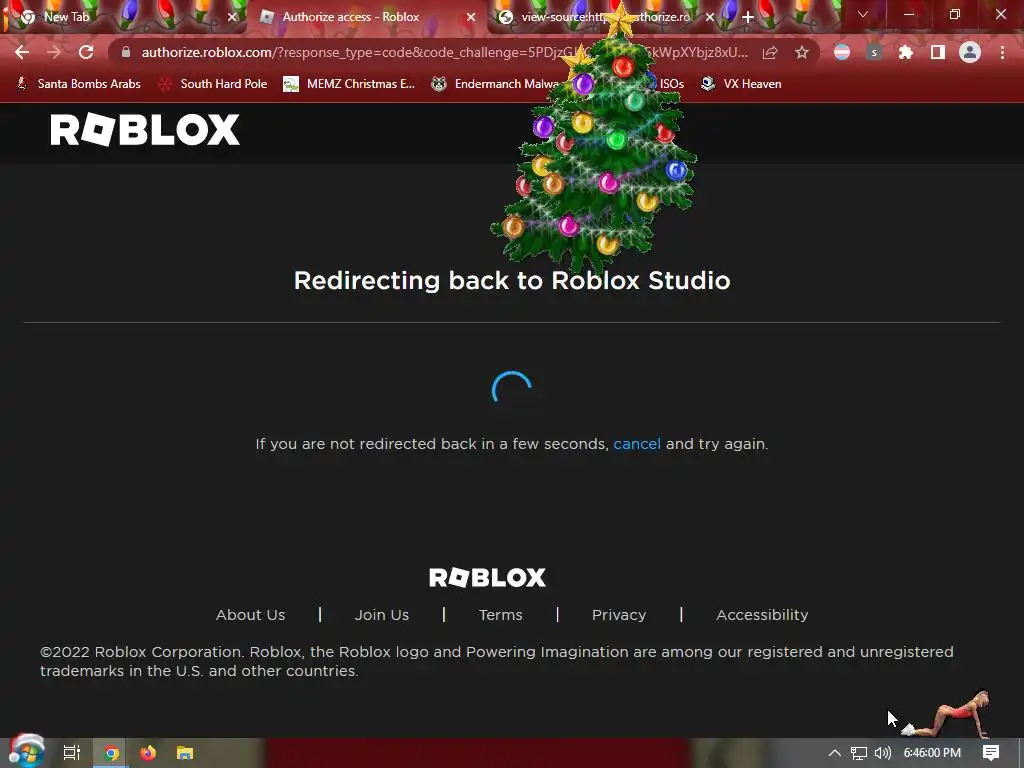Open the Accessibility footer link
Viewport: 1024px width, 768px height.
[x=762, y=615]
